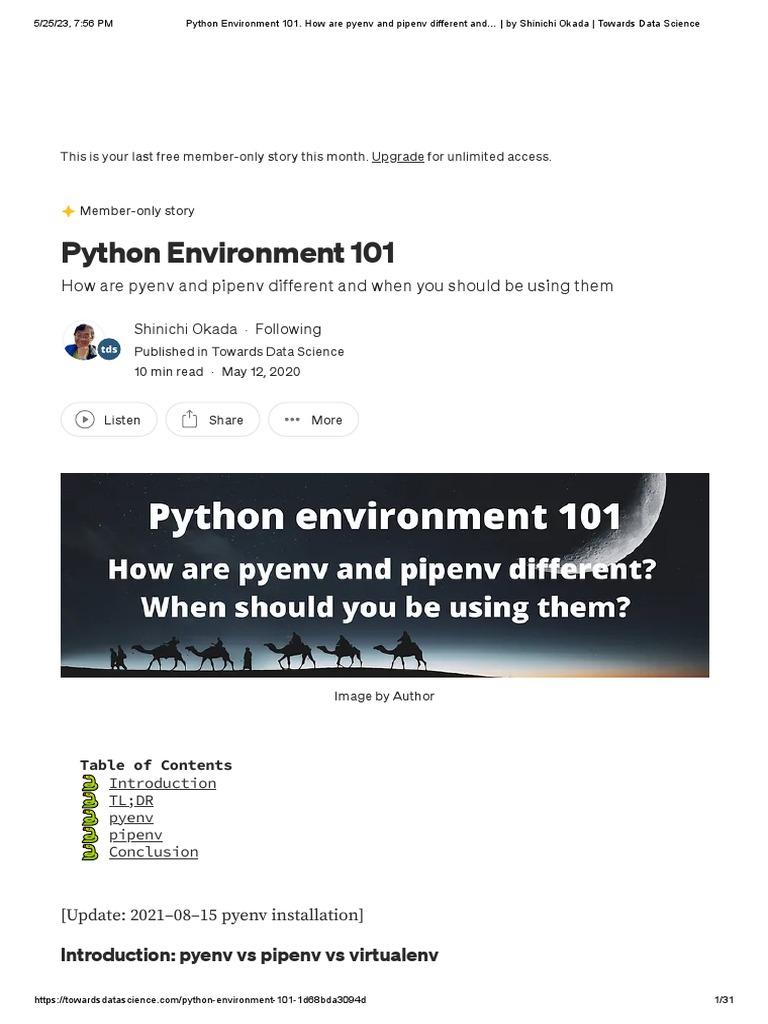
Task: Click the TDS publication badge
Action: pyautogui.click(x=109, y=349)
